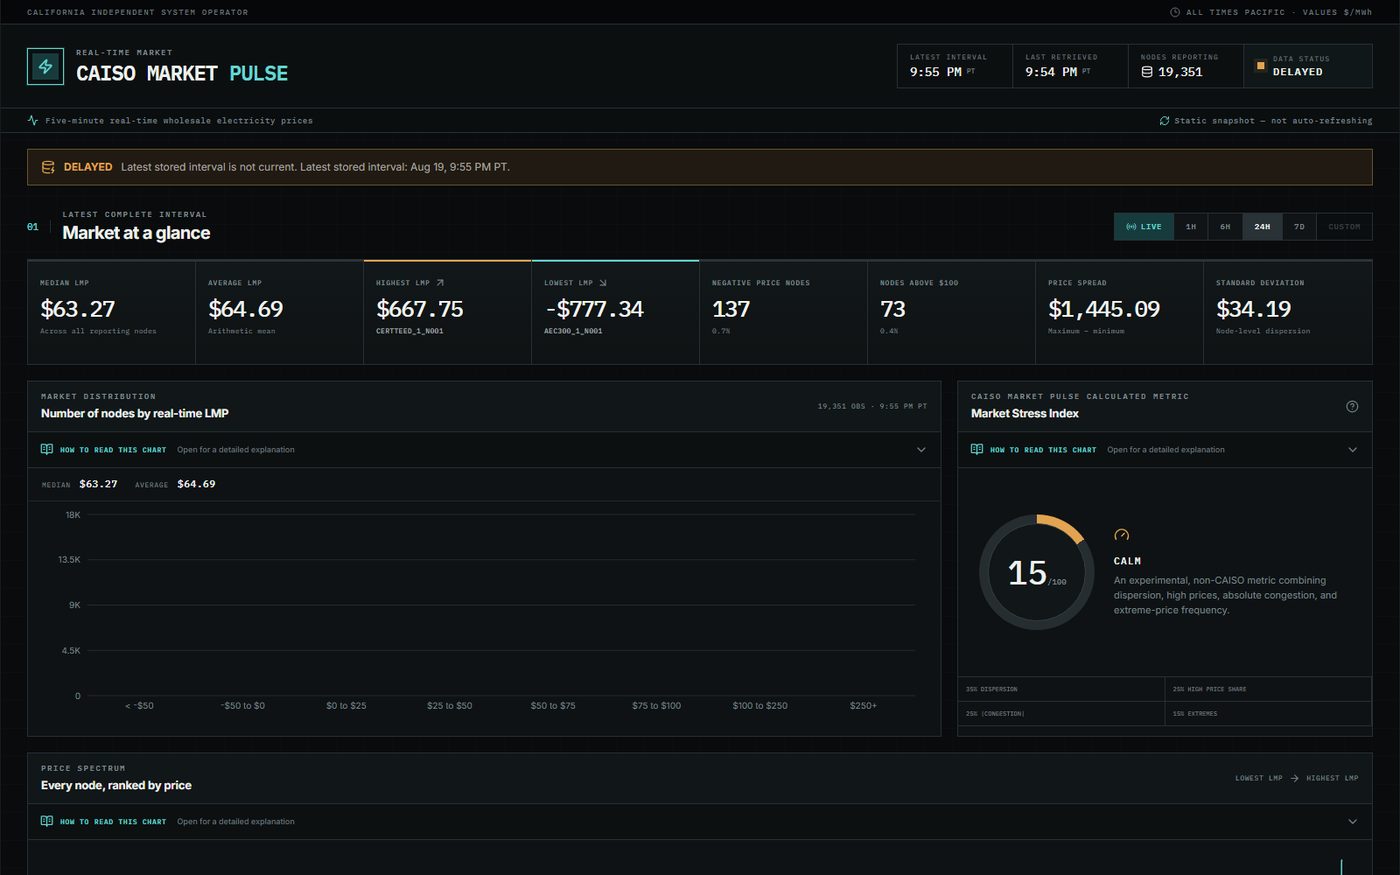Click the 15% Extremes weight cell
Viewport: 1400px width, 875px height.
tap(1268, 713)
